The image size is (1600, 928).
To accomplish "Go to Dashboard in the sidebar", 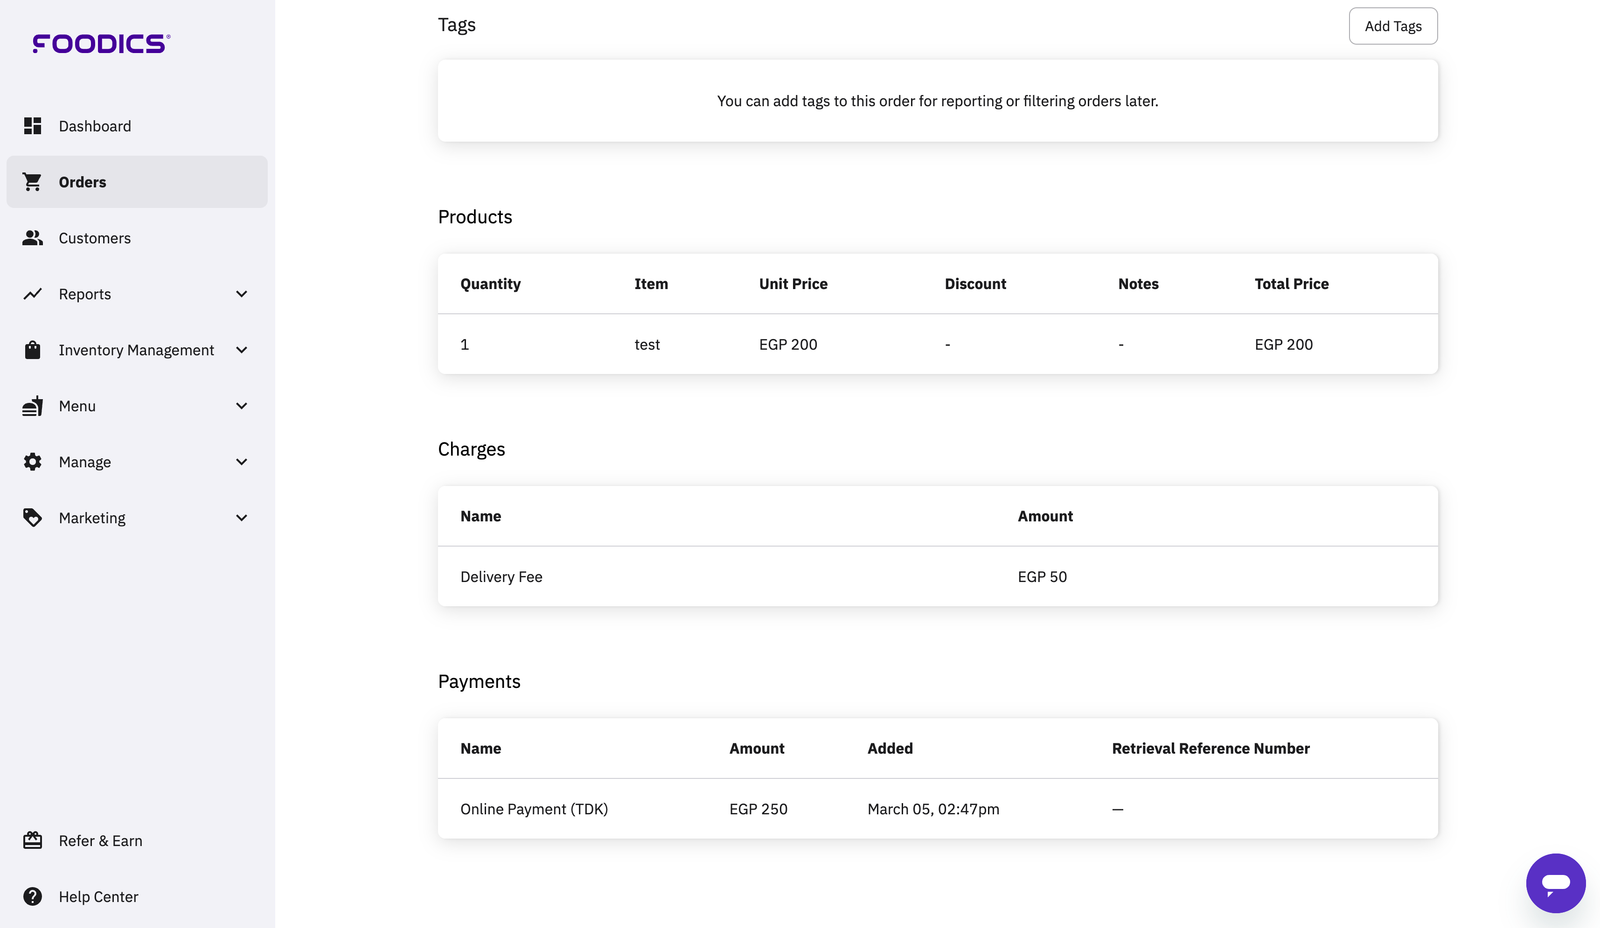I will pyautogui.click(x=137, y=126).
